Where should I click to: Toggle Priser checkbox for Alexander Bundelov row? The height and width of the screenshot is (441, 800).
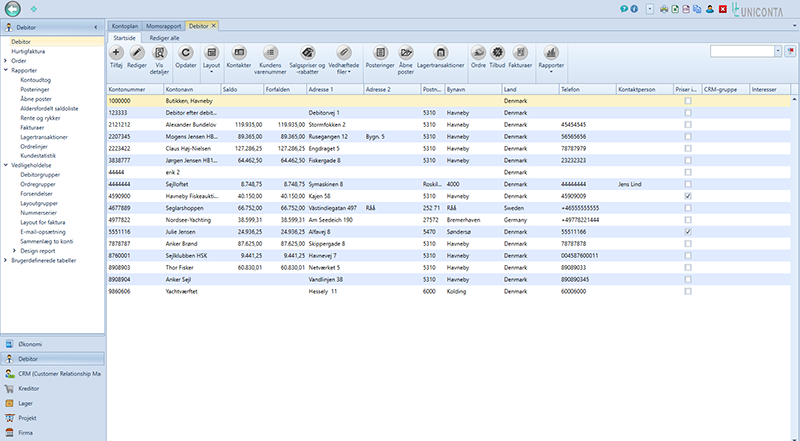tap(688, 125)
